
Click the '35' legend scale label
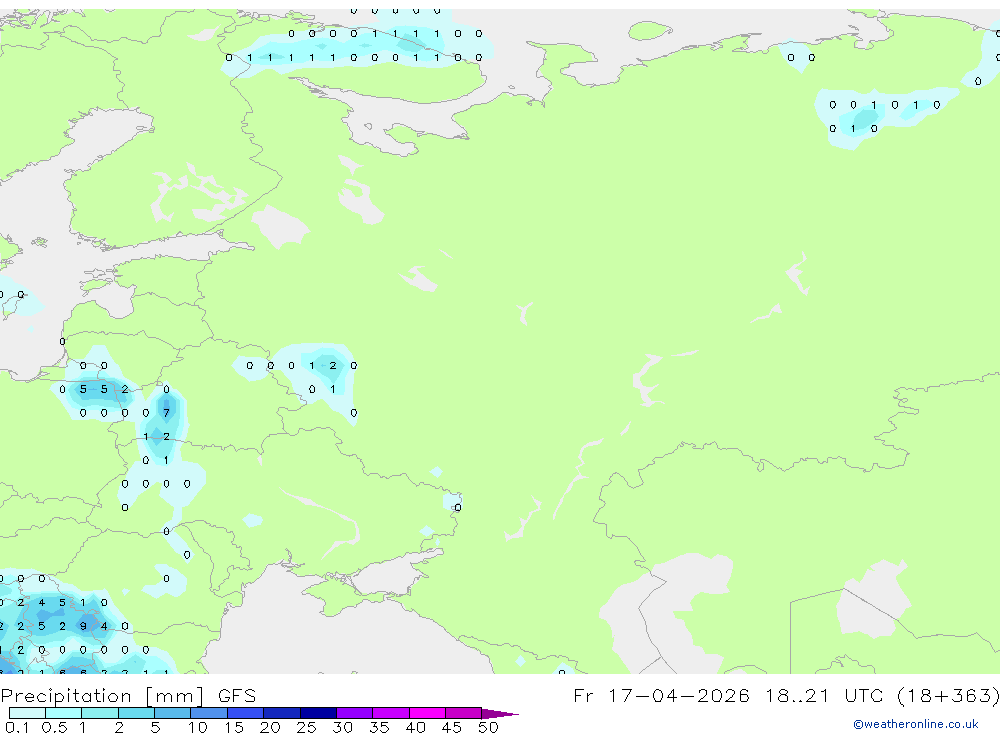click(x=379, y=727)
